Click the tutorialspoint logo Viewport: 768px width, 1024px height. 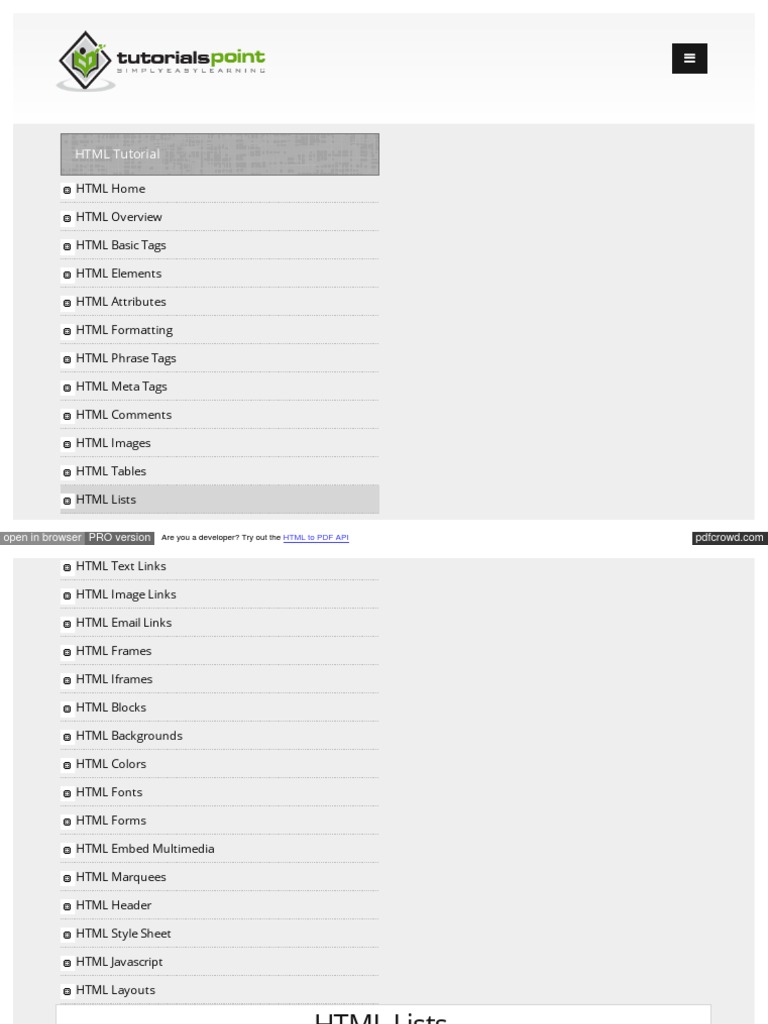click(161, 60)
